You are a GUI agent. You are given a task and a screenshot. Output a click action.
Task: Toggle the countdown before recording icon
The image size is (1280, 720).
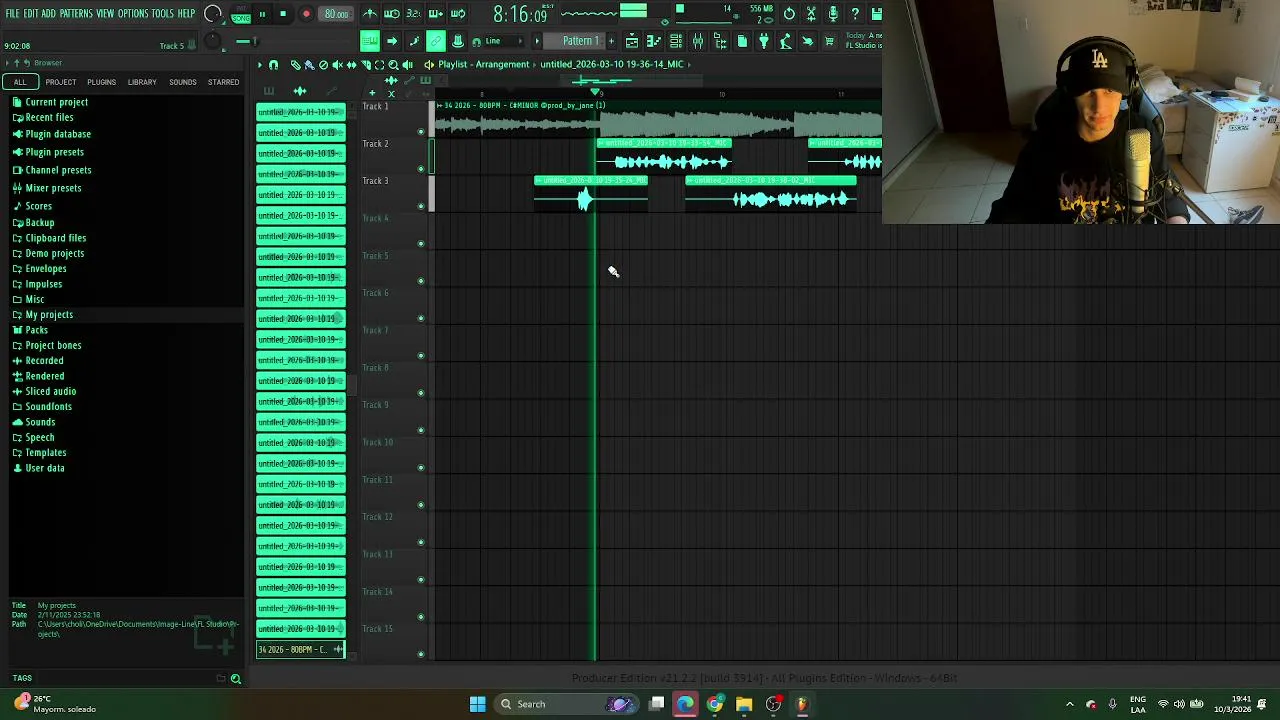click(x=414, y=14)
